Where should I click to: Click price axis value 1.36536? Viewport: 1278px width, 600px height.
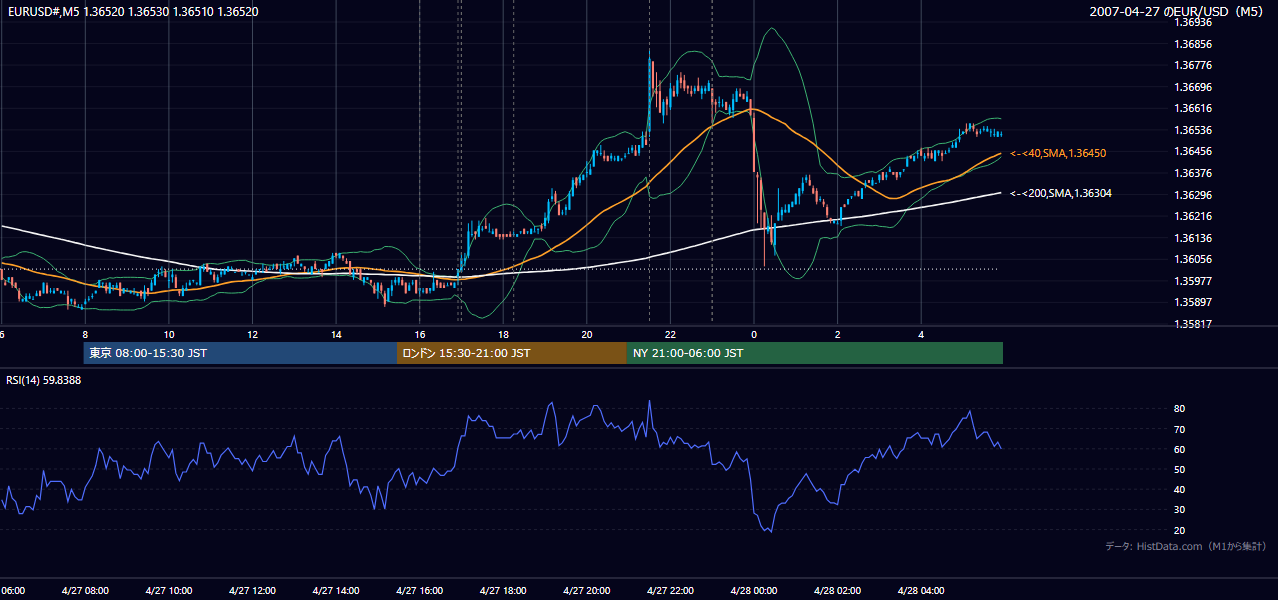[1193, 130]
